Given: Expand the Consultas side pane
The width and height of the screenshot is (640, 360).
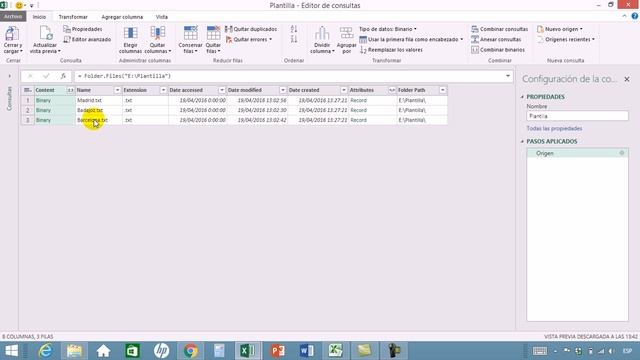Looking at the screenshot, I should coord(9,76).
